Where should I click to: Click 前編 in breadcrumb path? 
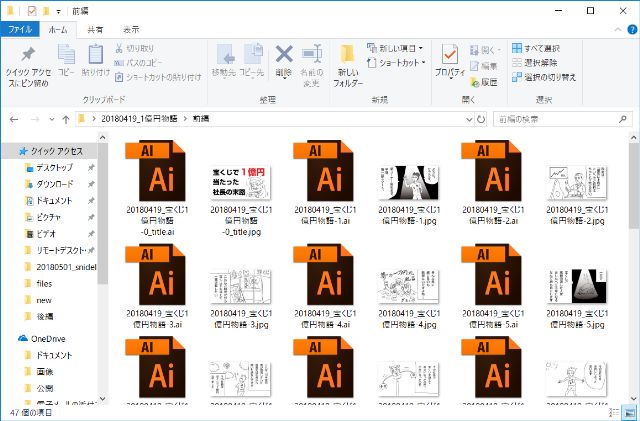pyautogui.click(x=201, y=119)
